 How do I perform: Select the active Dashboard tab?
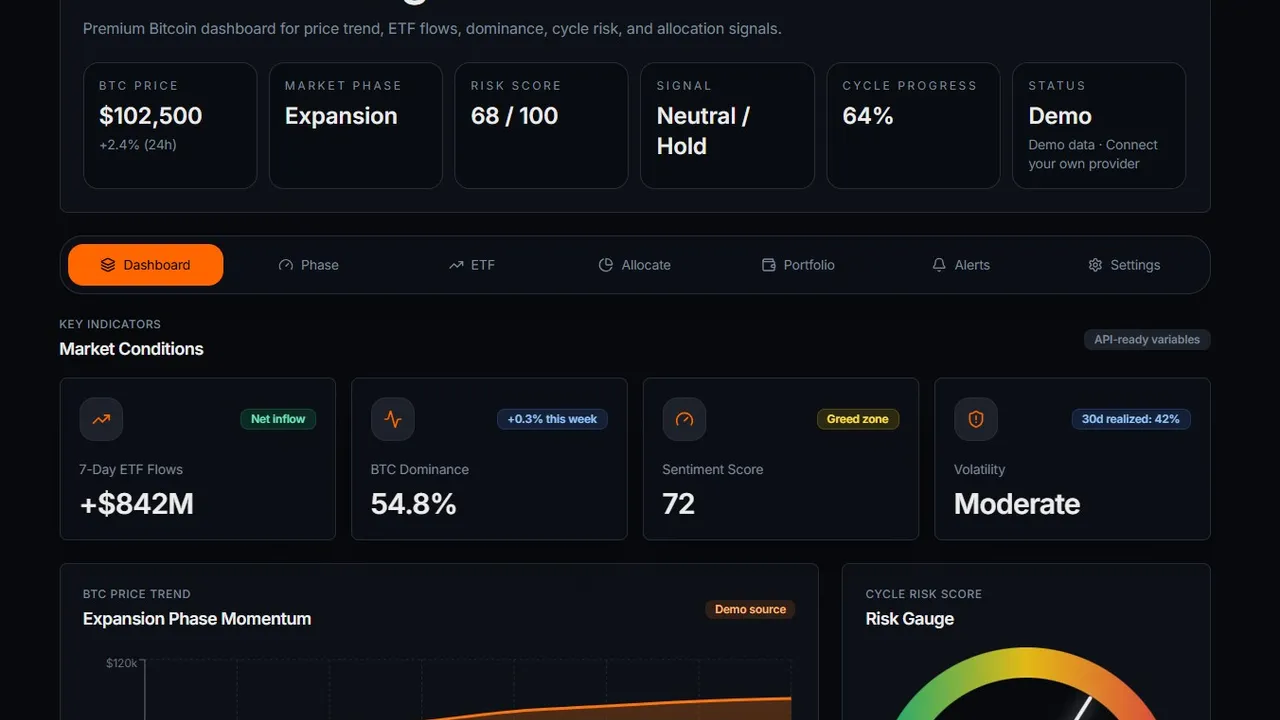click(x=146, y=265)
